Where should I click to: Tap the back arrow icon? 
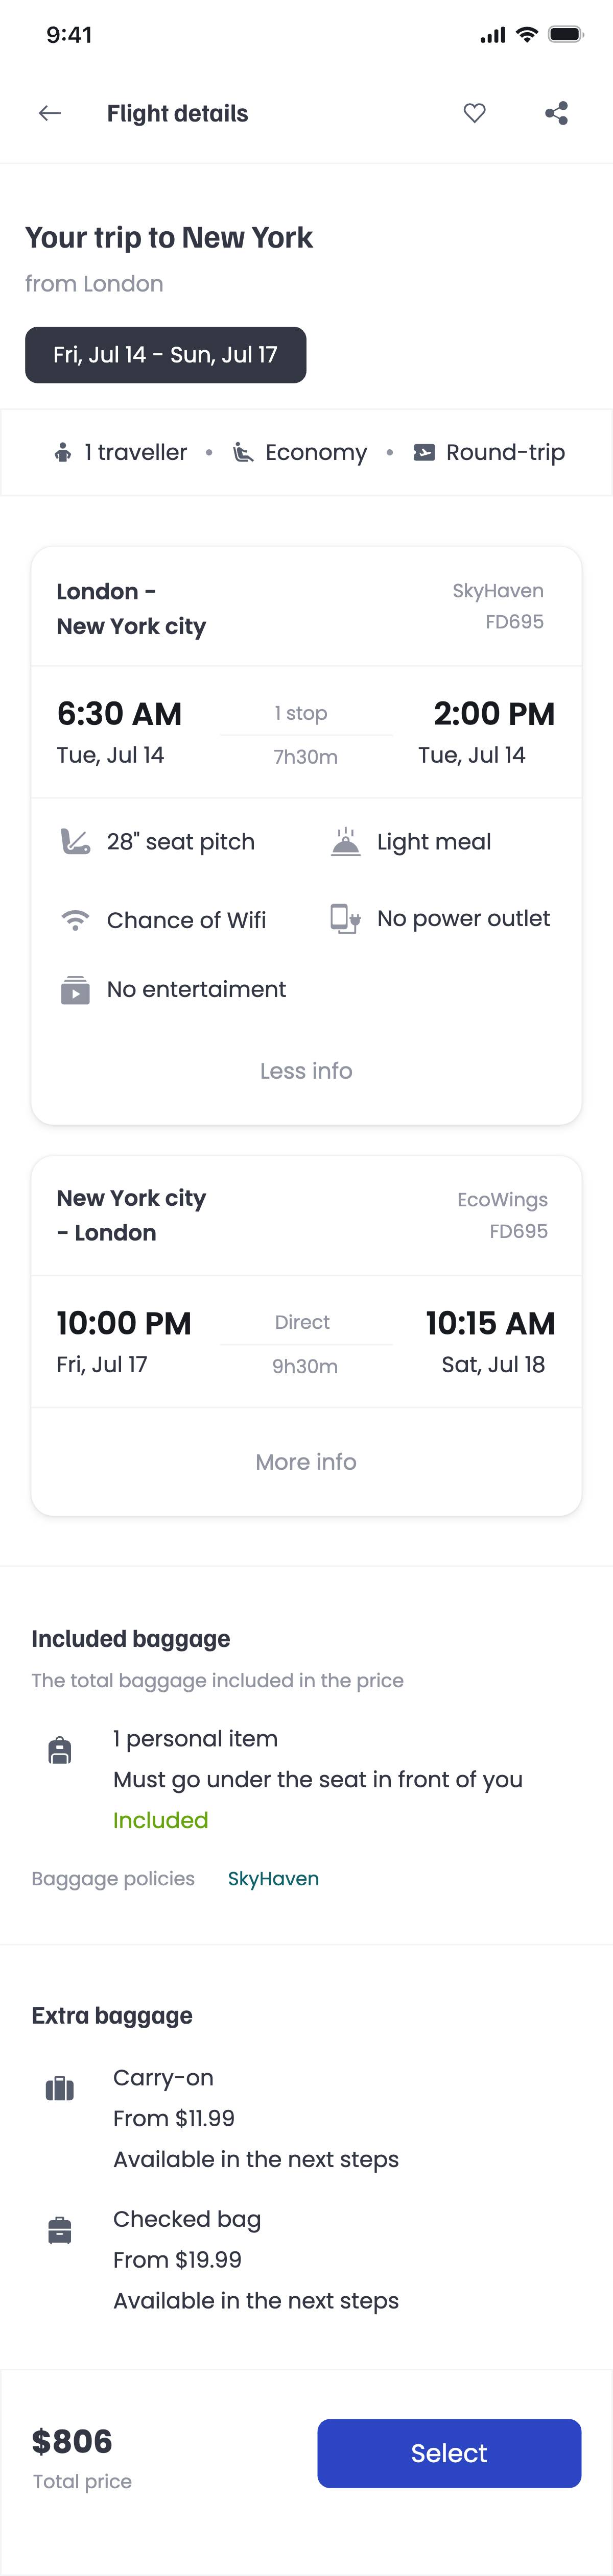click(x=50, y=114)
